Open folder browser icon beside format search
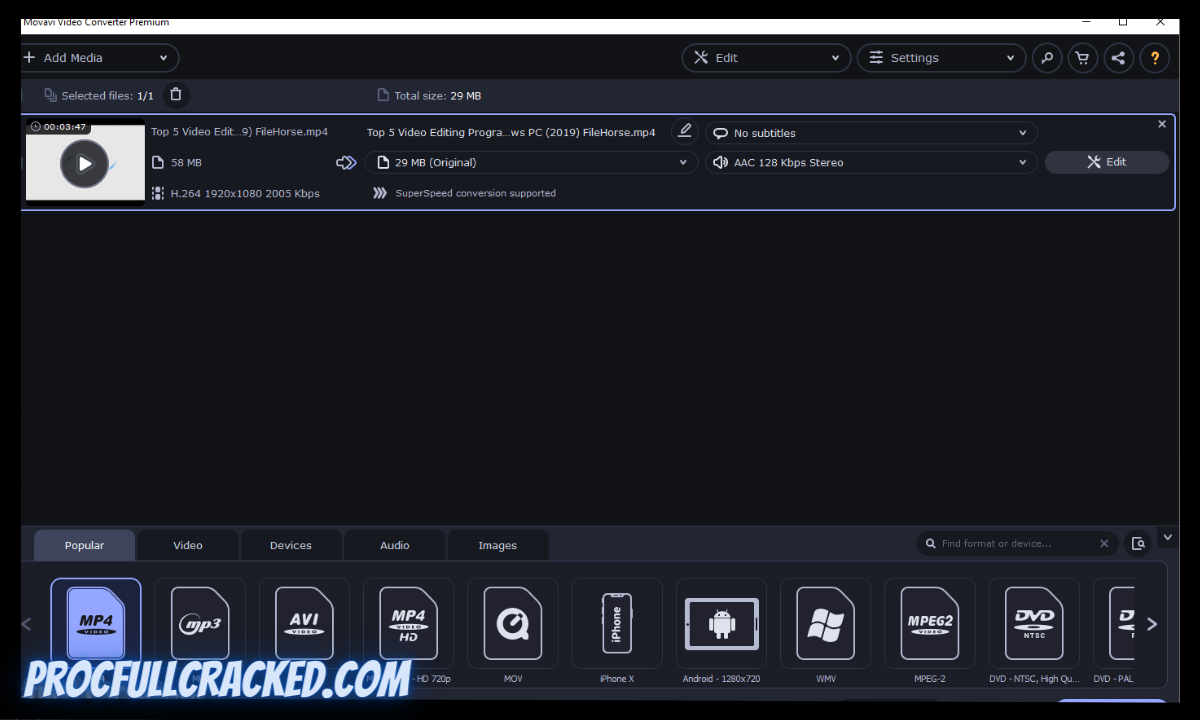 coord(1138,543)
